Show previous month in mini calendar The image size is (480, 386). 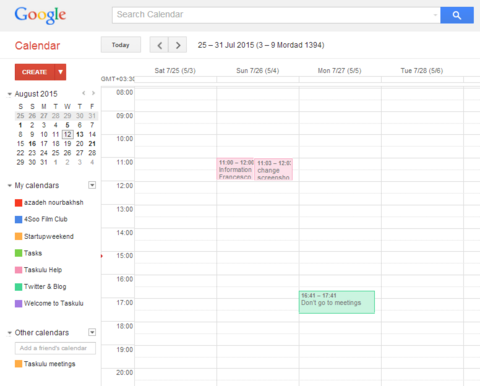[84, 93]
